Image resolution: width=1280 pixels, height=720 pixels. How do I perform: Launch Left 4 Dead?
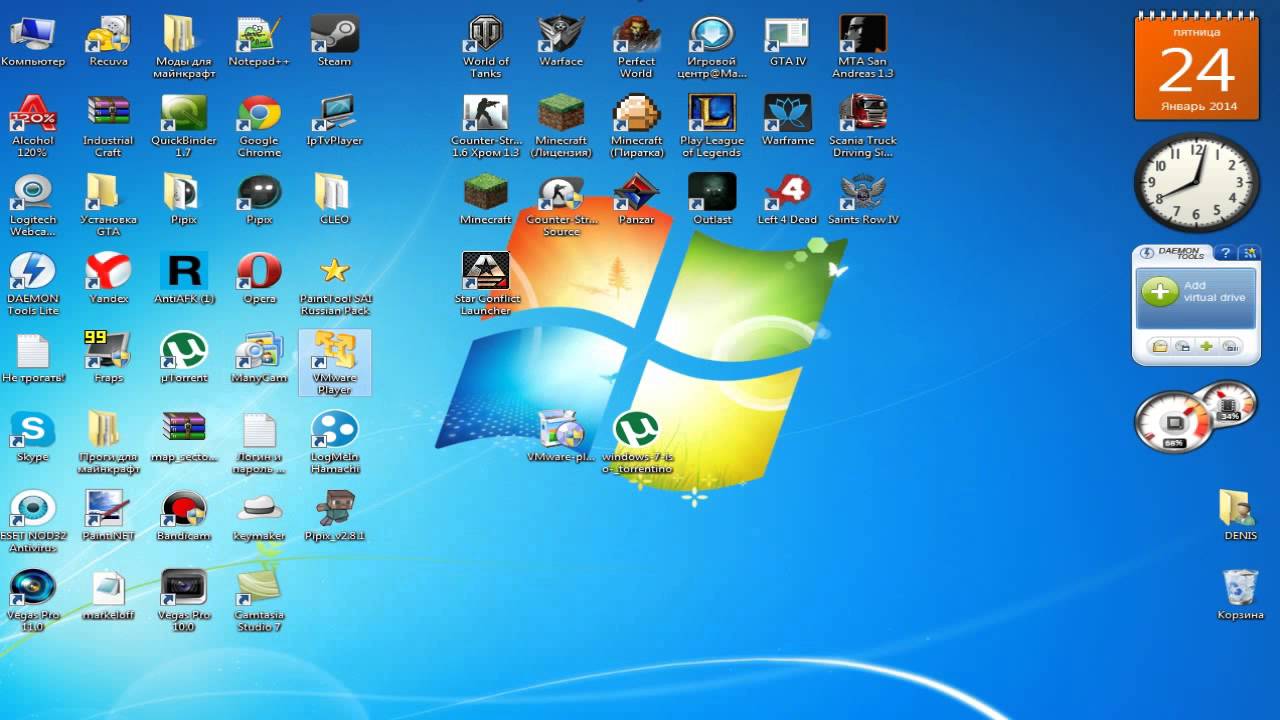[x=787, y=200]
